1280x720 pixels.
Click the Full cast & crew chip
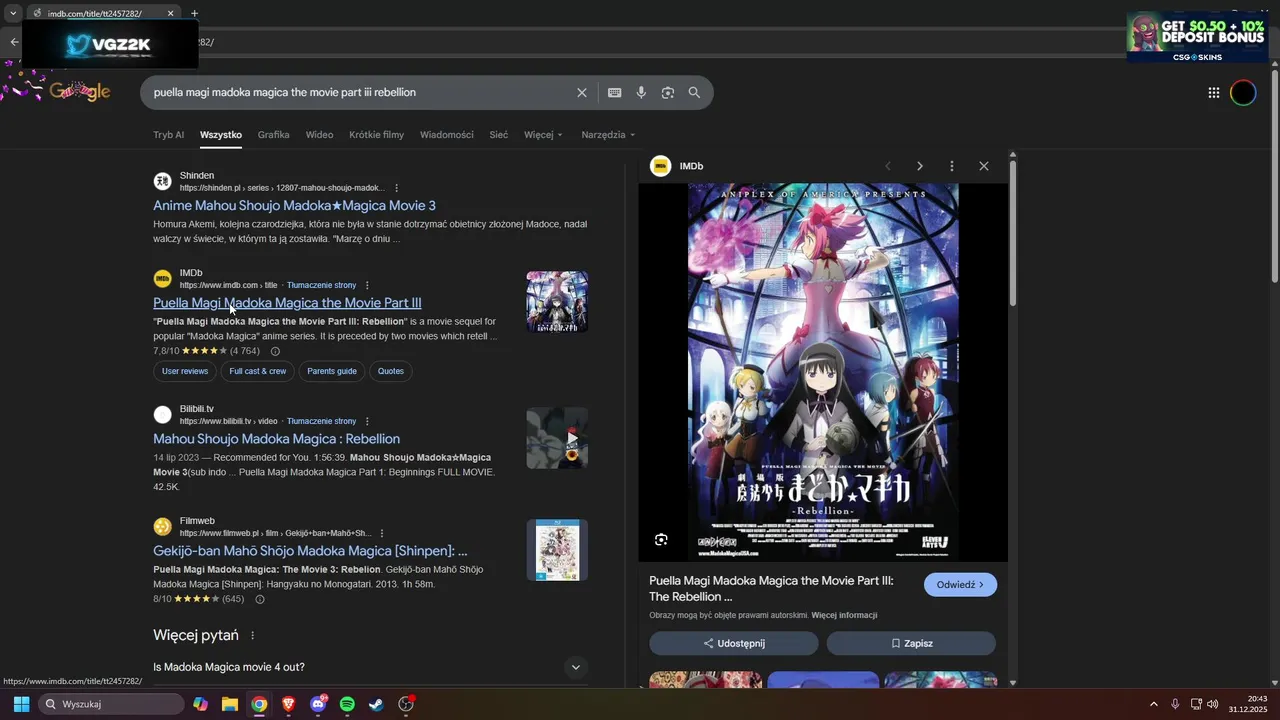(257, 371)
